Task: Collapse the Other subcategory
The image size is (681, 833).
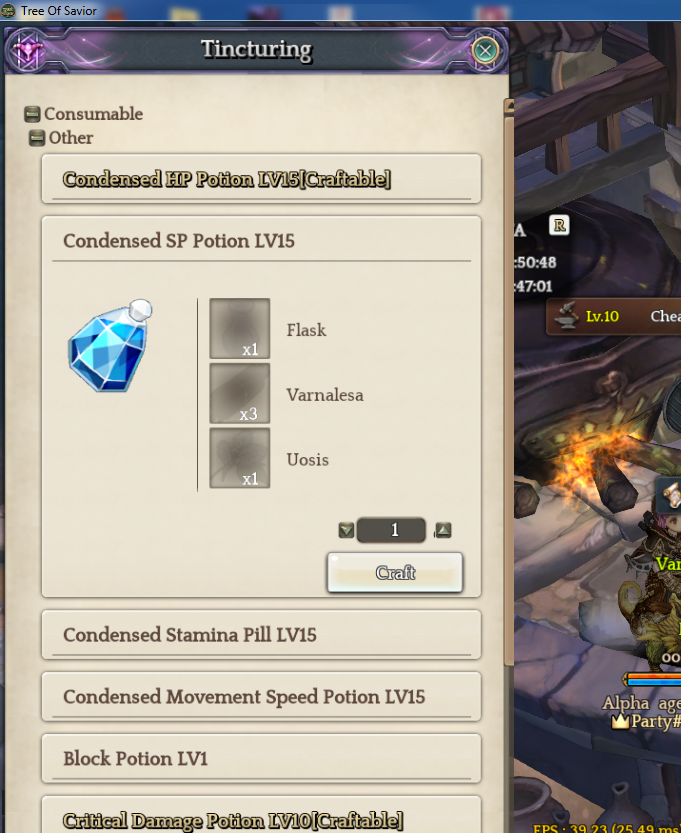Action: pyautogui.click(x=37, y=138)
